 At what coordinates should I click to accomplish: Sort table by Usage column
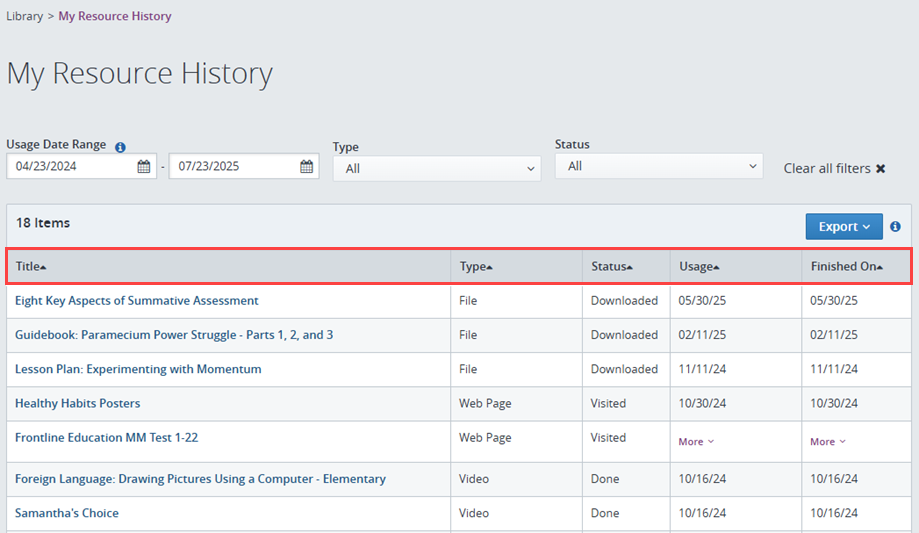(699, 266)
